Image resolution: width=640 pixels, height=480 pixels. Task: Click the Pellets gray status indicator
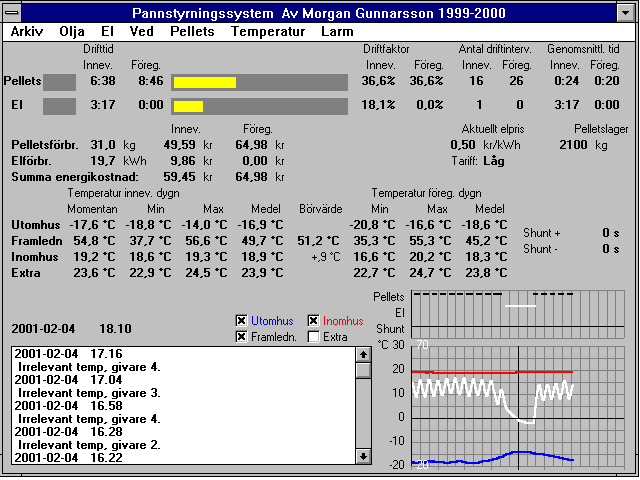pos(60,81)
